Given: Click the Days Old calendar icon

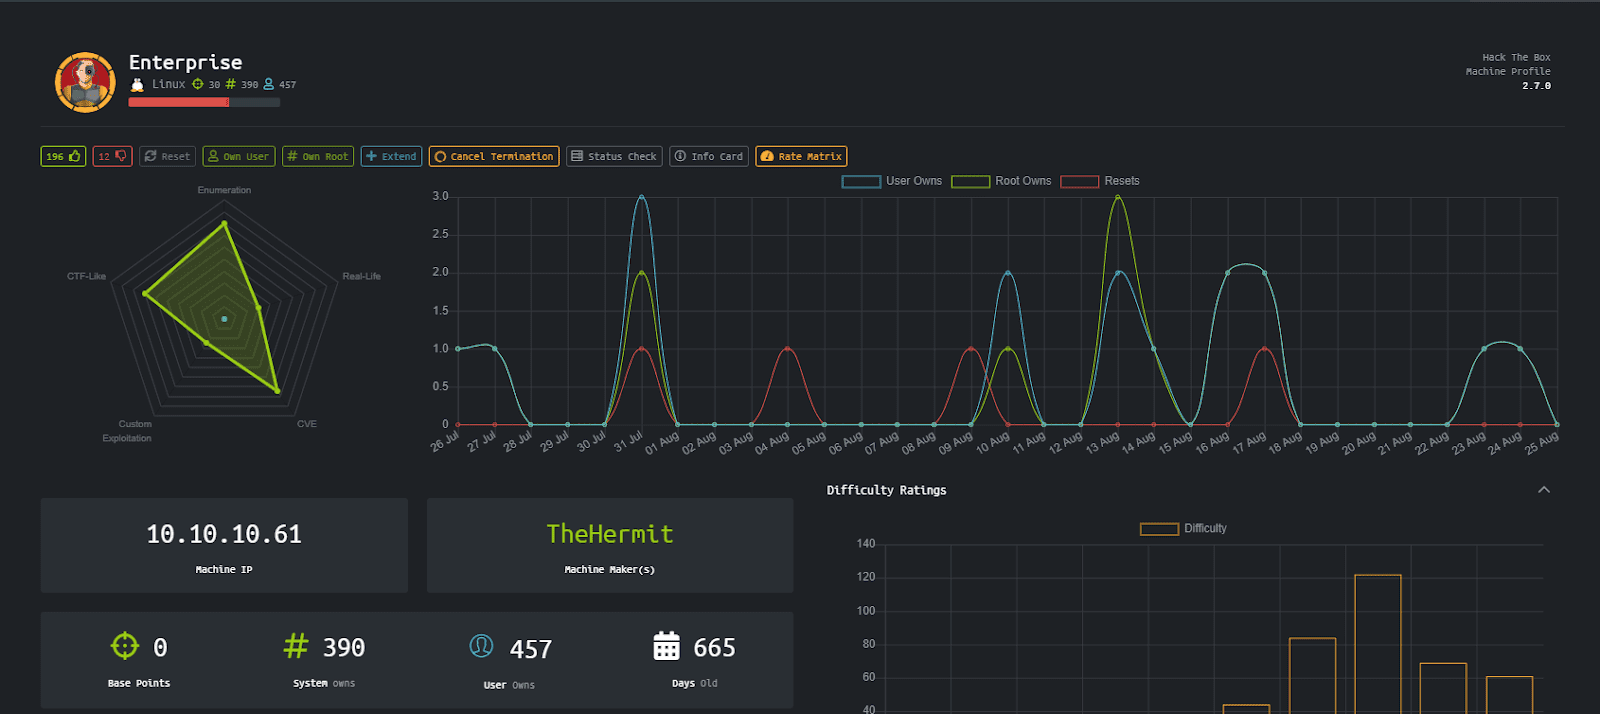Looking at the screenshot, I should pos(666,646).
